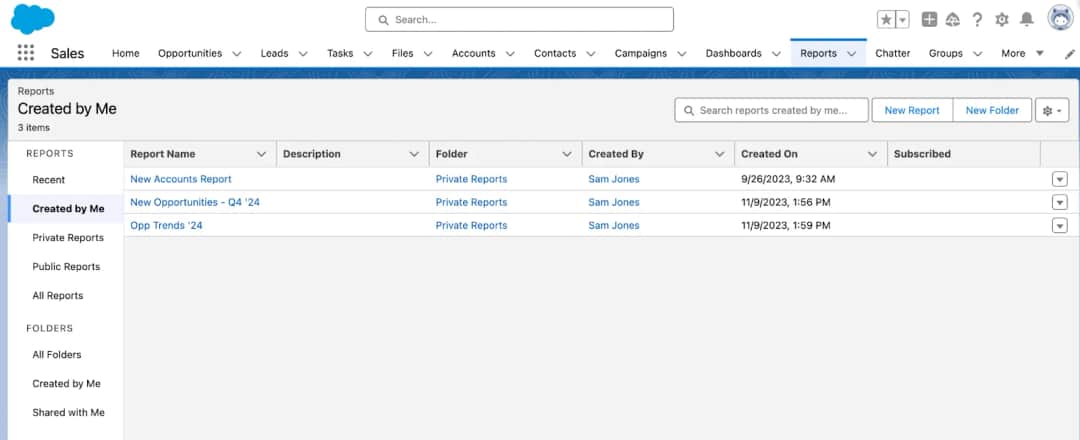Expand the Groups tab chevron
Viewport: 1080px width, 440px height.
pyautogui.click(x=978, y=54)
